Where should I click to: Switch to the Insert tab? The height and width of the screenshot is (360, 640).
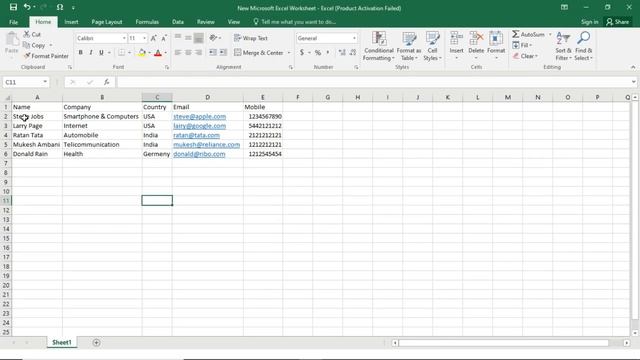coord(71,22)
